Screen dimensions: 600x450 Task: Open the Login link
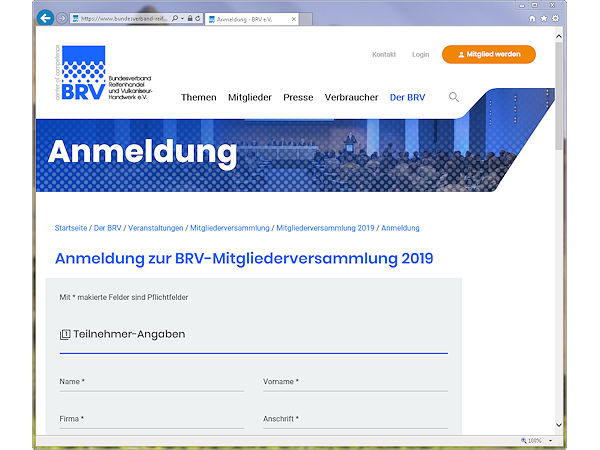pos(421,54)
